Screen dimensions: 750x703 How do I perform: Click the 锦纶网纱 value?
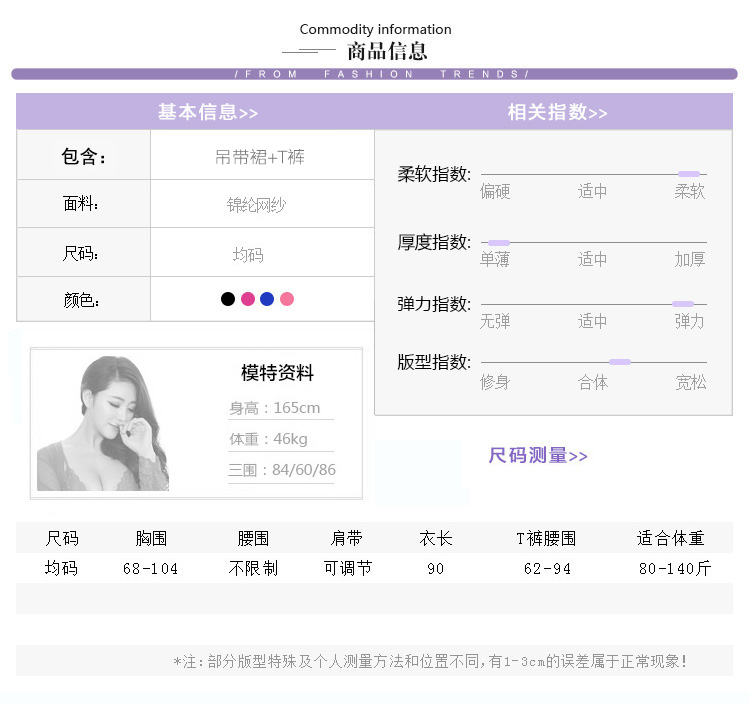click(x=256, y=205)
